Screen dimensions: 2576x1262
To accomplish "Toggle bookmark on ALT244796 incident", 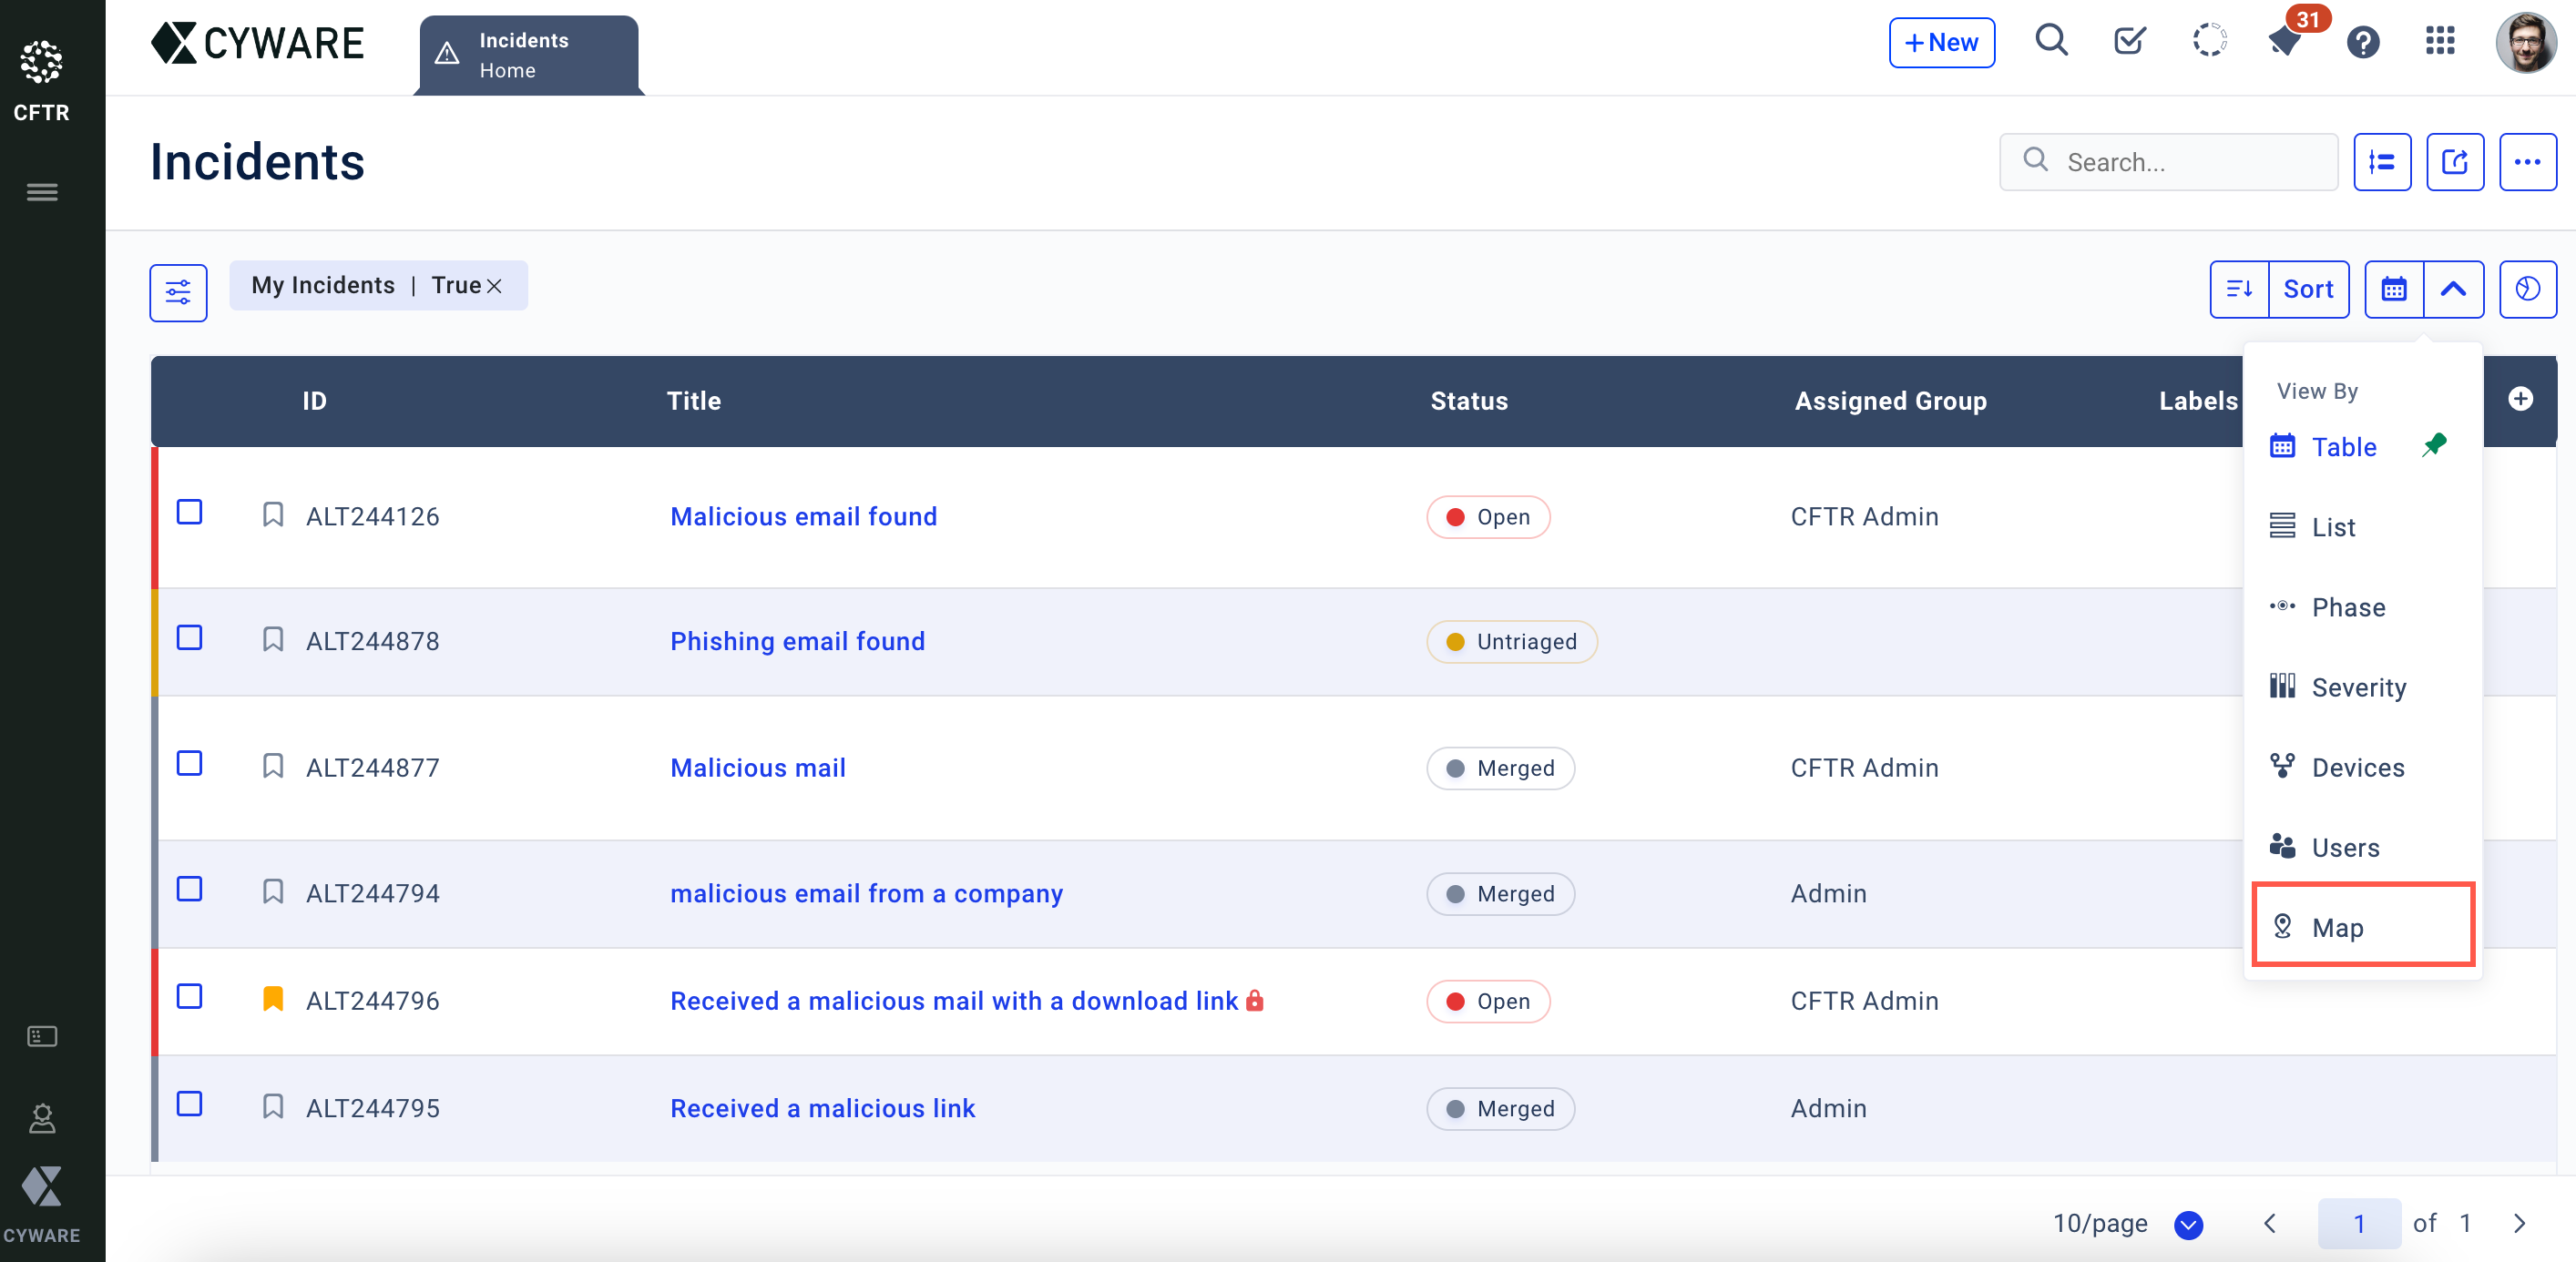I will pyautogui.click(x=272, y=999).
